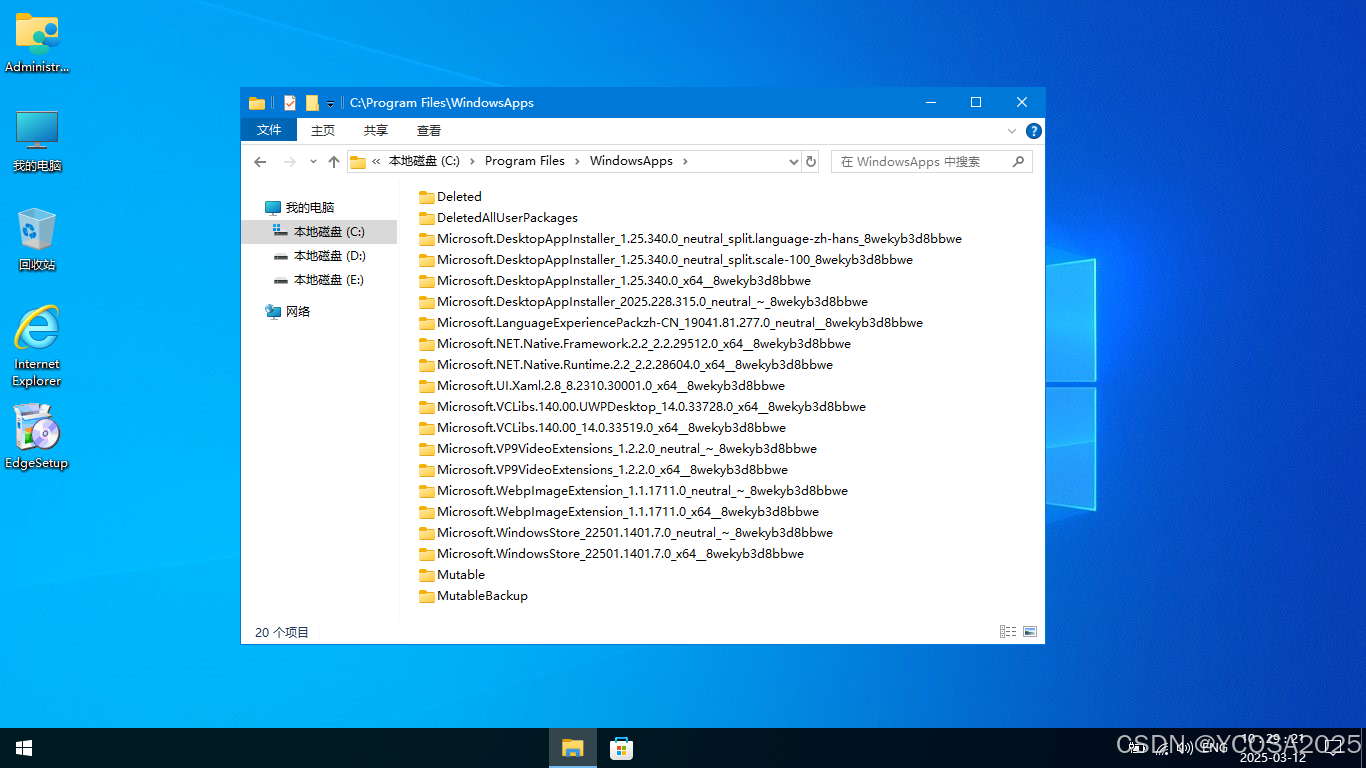This screenshot has width=1366, height=768.
Task: Click the folder icon inside the address bar
Action: 358,162
